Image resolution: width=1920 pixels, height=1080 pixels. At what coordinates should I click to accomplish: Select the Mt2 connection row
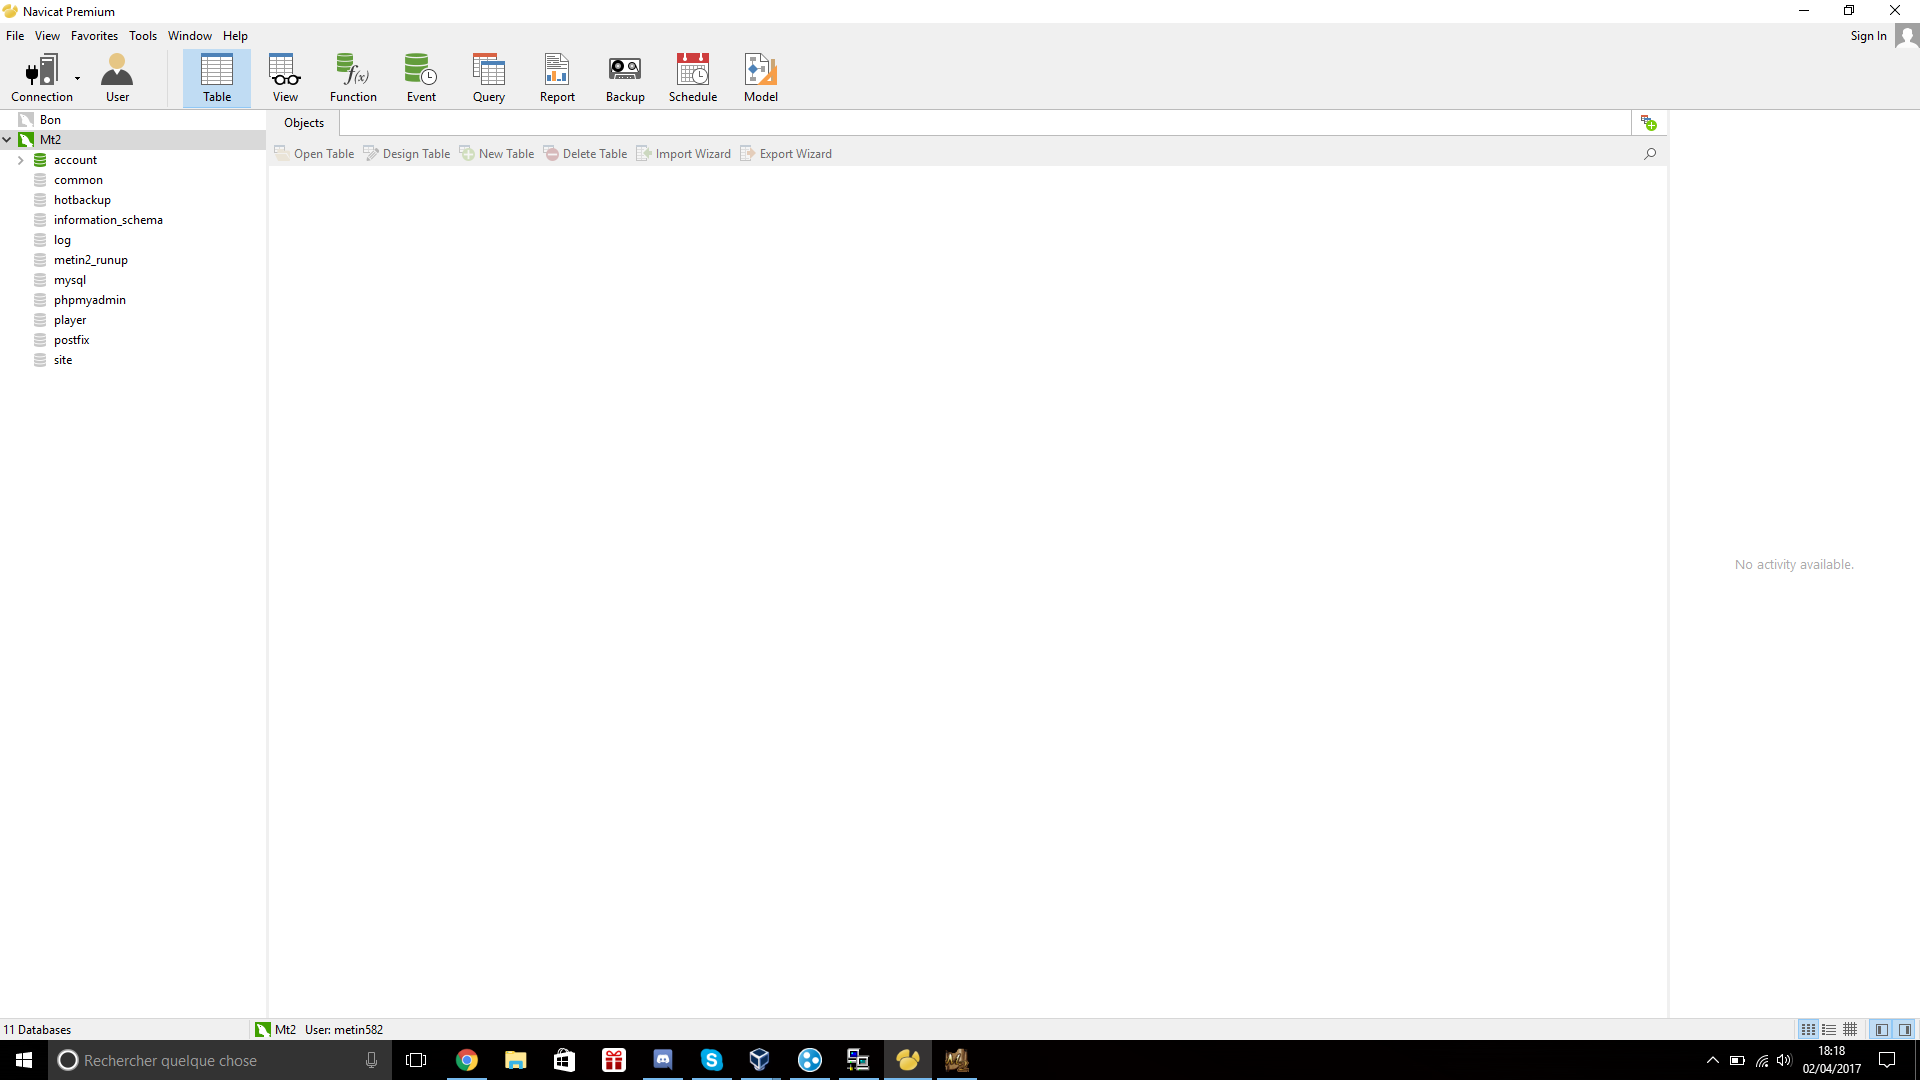(x=133, y=140)
